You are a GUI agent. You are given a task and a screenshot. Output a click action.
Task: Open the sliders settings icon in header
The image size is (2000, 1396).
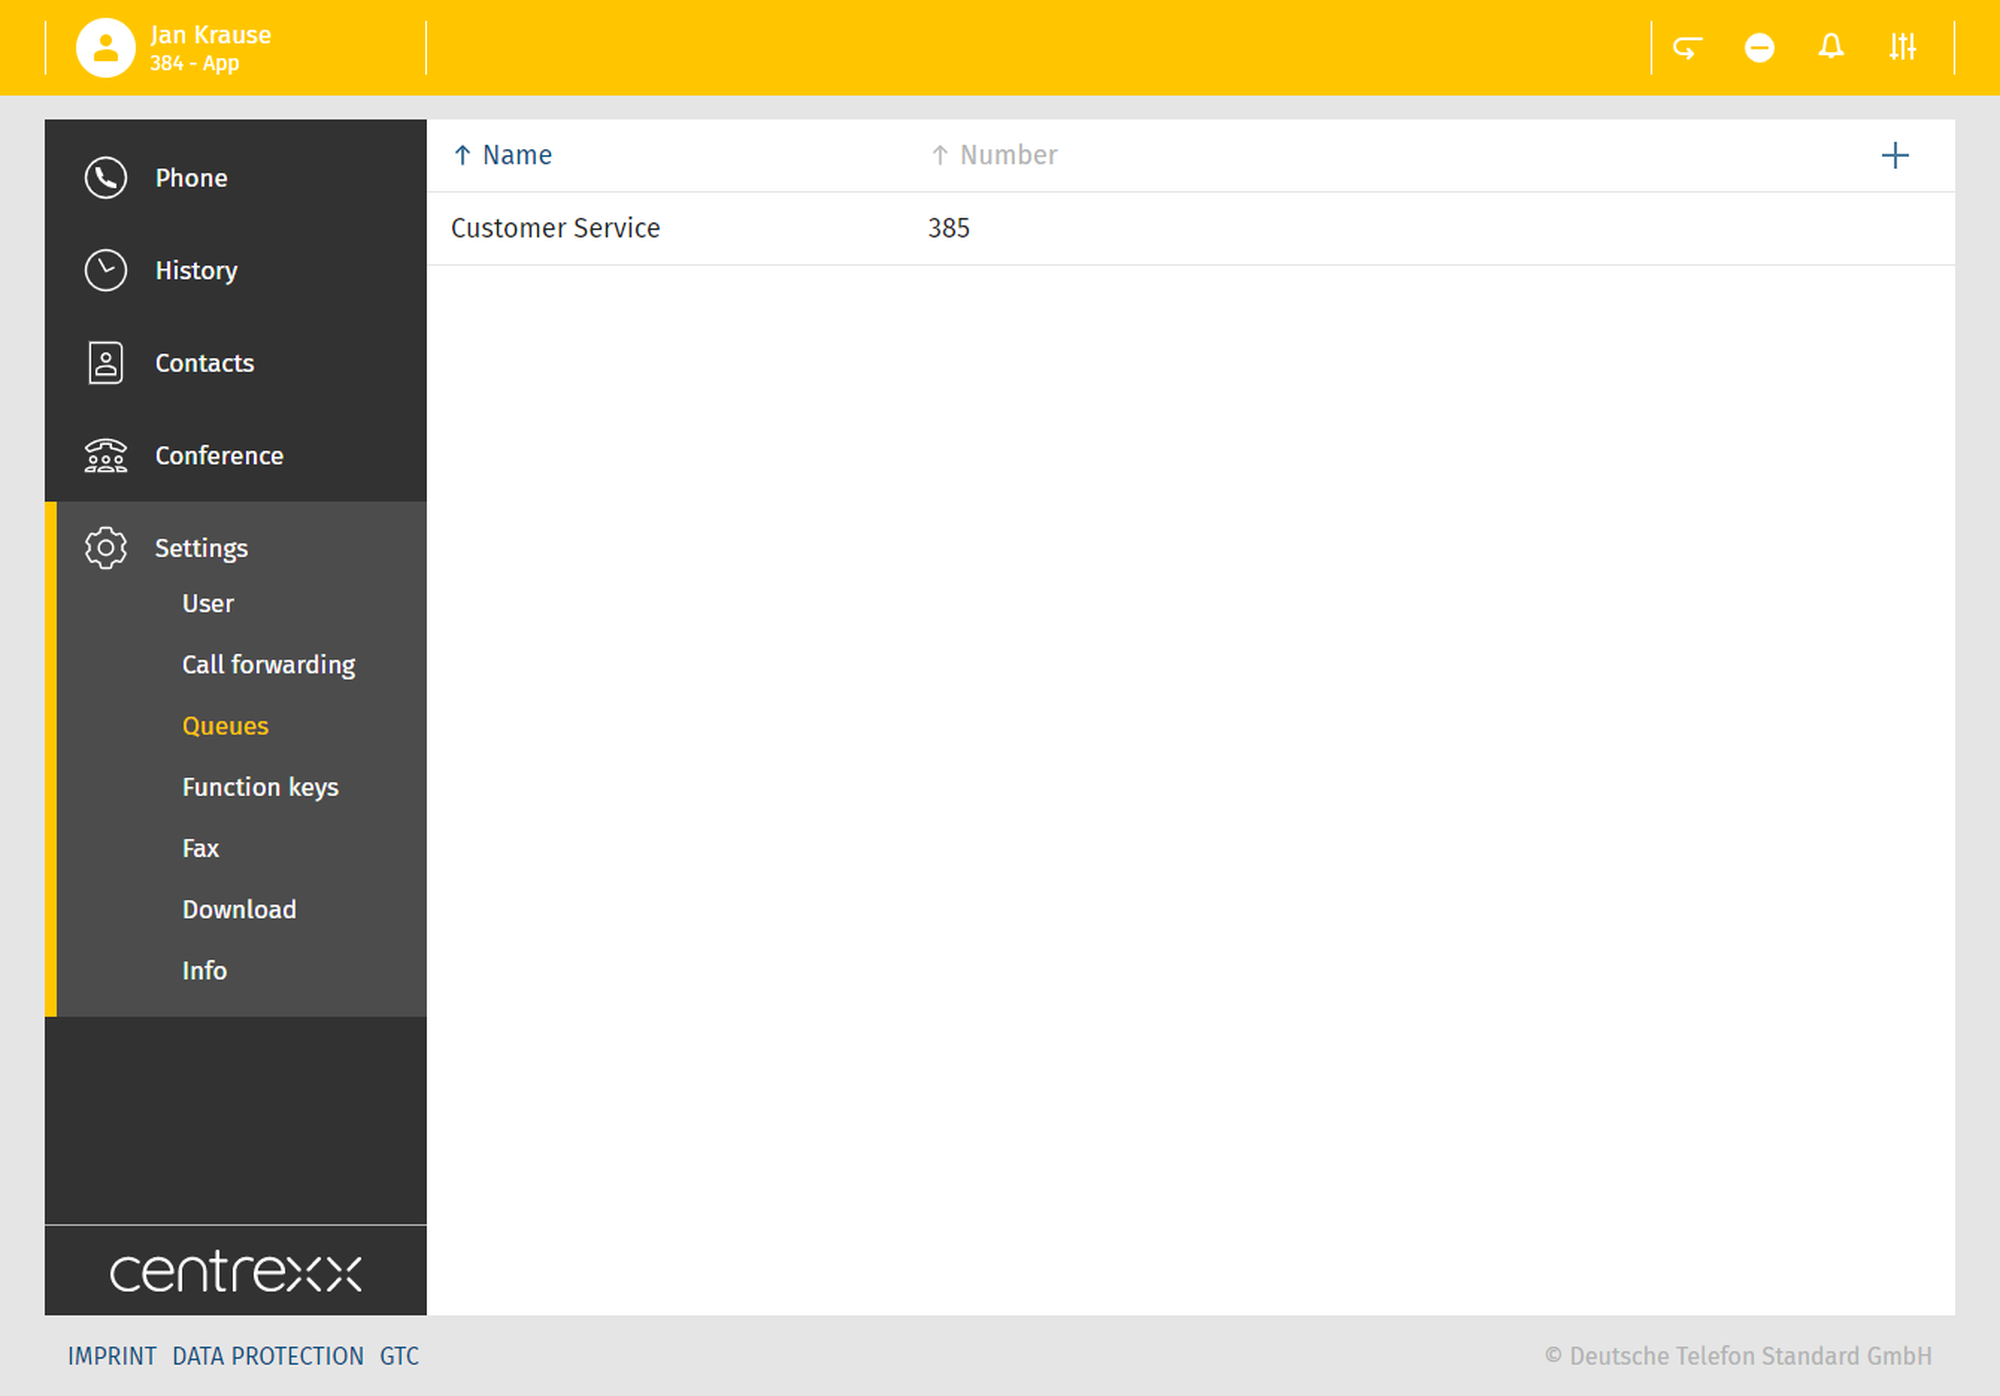click(x=1902, y=47)
